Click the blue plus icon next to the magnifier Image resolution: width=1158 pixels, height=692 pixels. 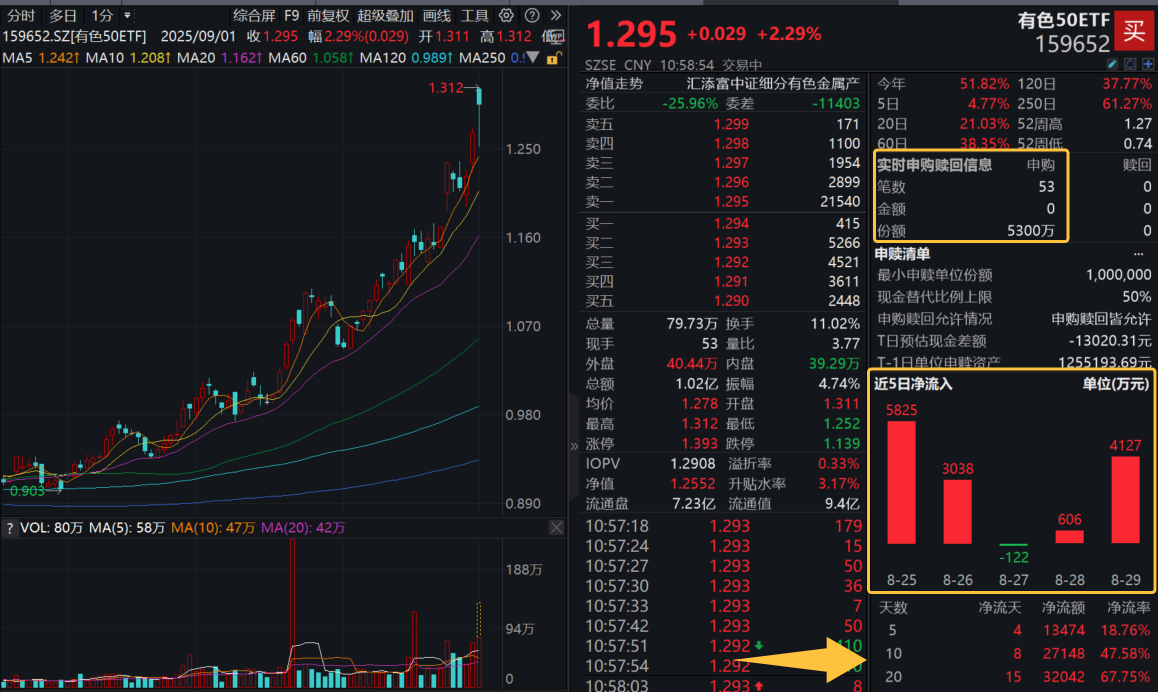1148,64
